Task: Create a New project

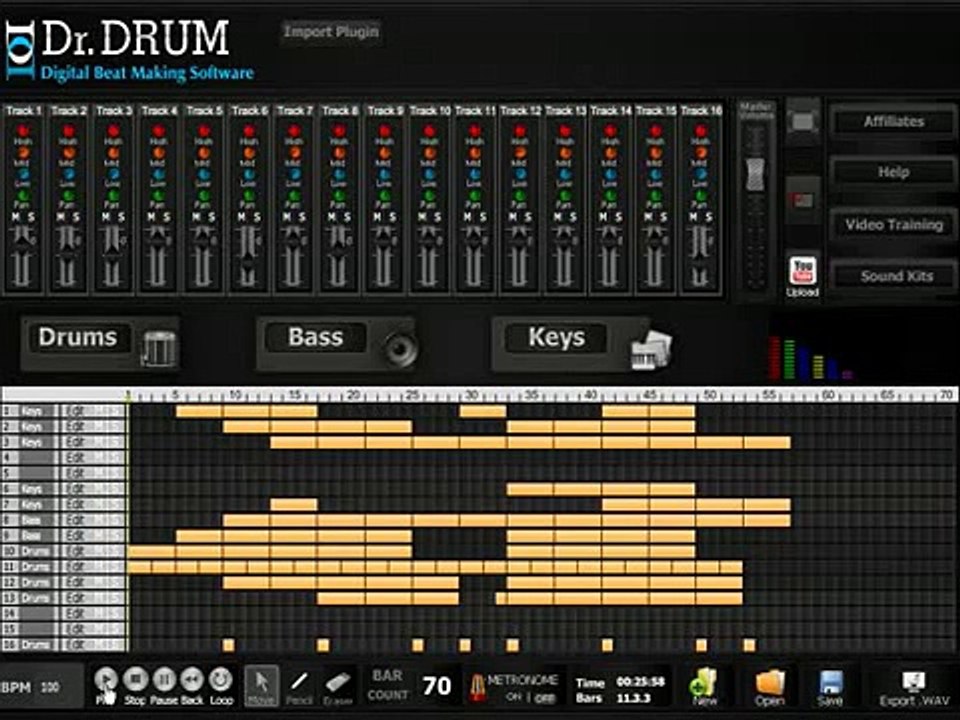Action: click(703, 686)
